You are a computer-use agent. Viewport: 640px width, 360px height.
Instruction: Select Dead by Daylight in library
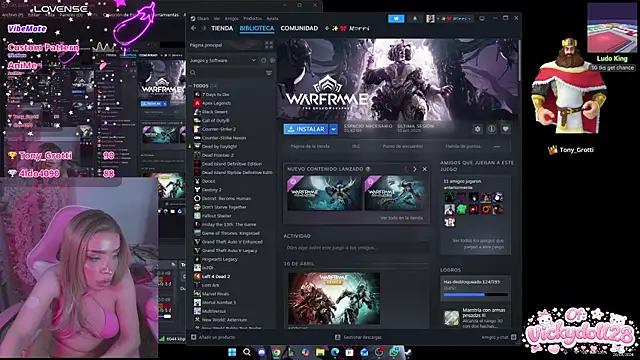pos(219,147)
